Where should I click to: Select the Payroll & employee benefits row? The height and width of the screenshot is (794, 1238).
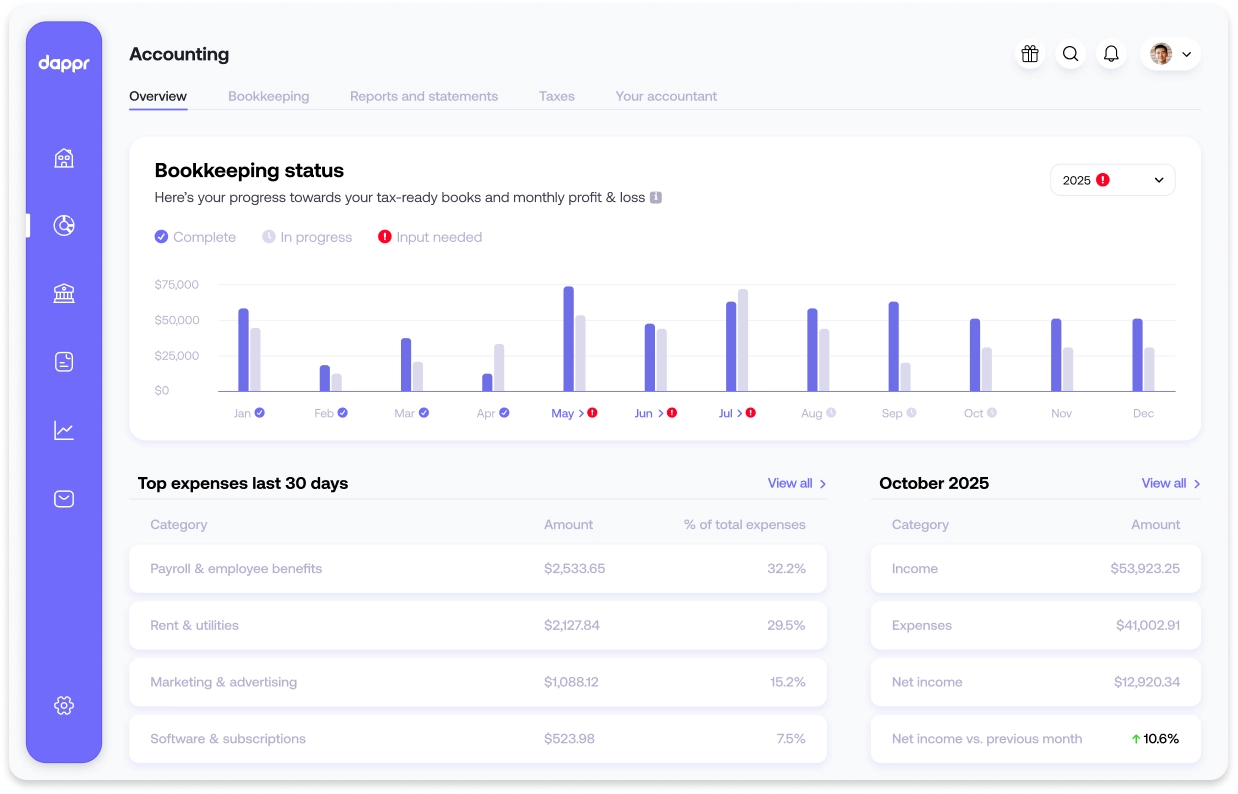(477, 568)
